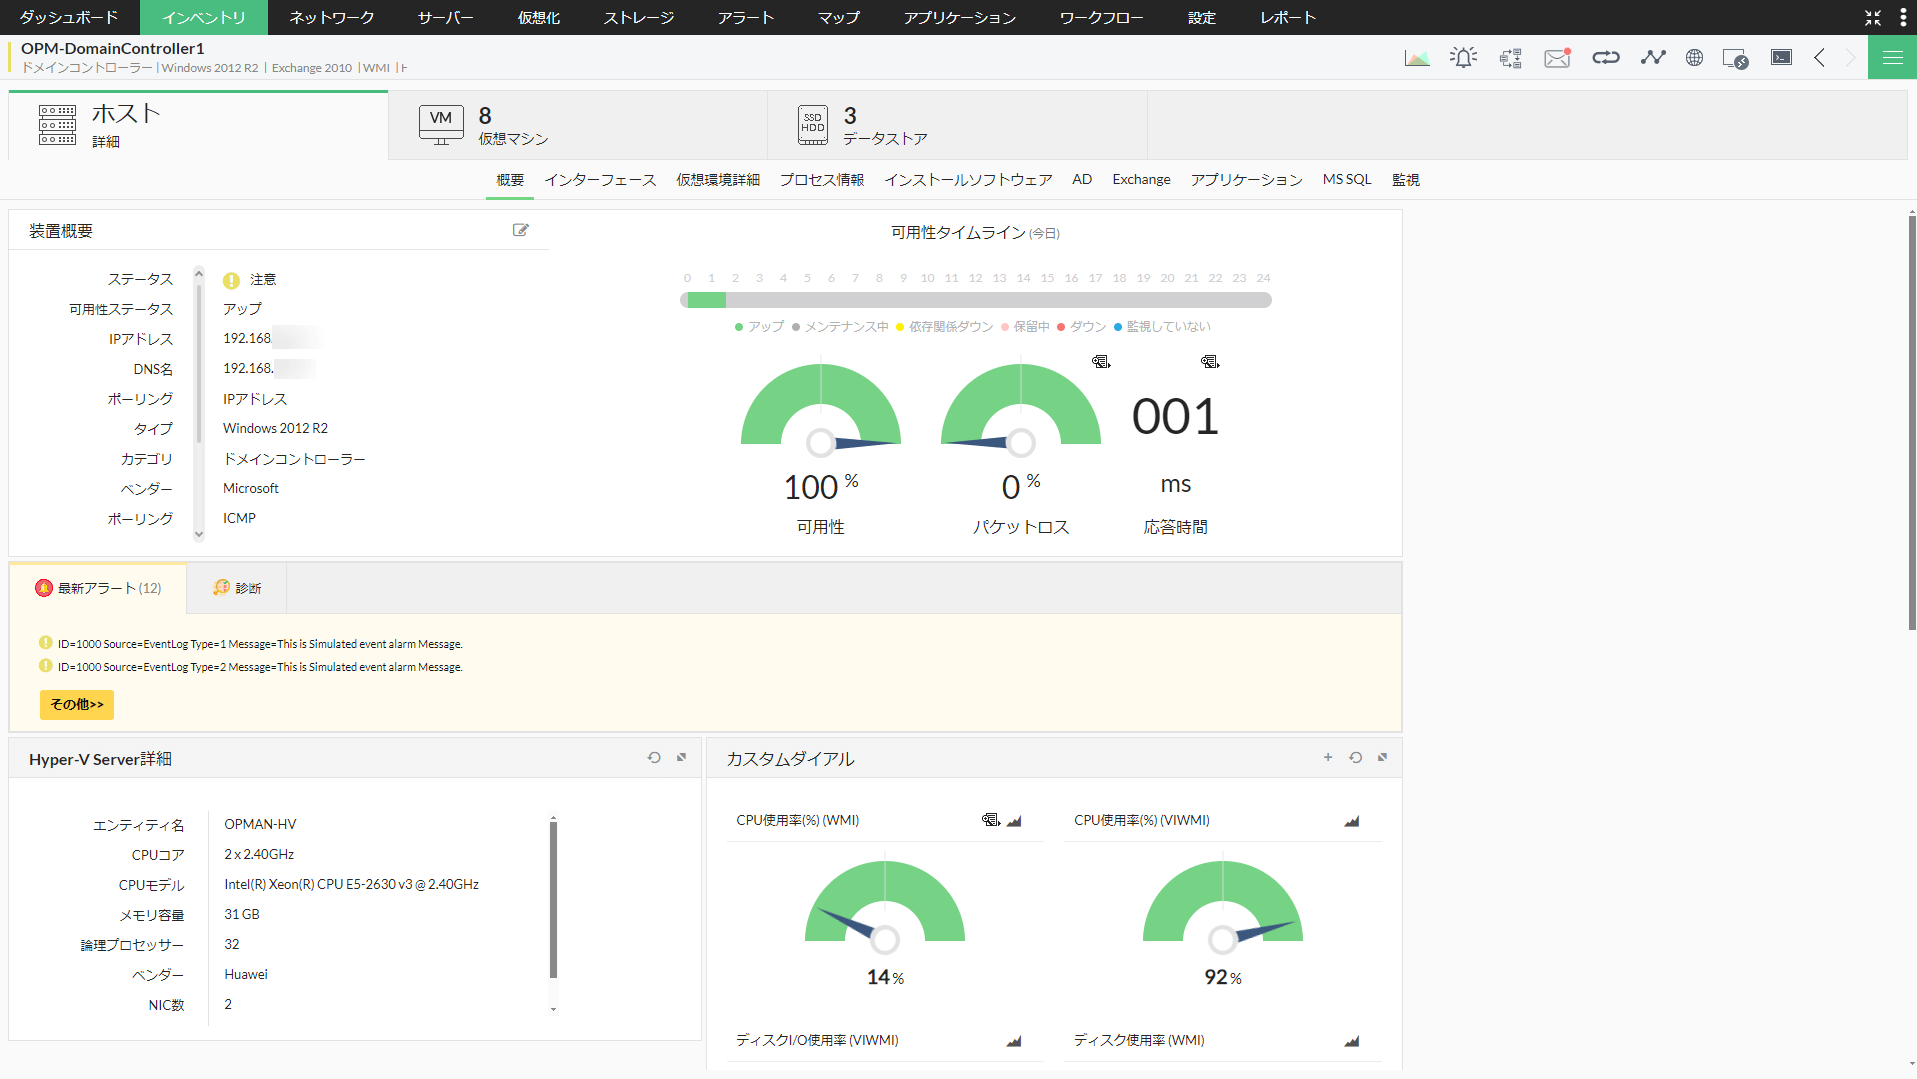Click the envelope notification icon
This screenshot has width=1917, height=1079.
1557,58
